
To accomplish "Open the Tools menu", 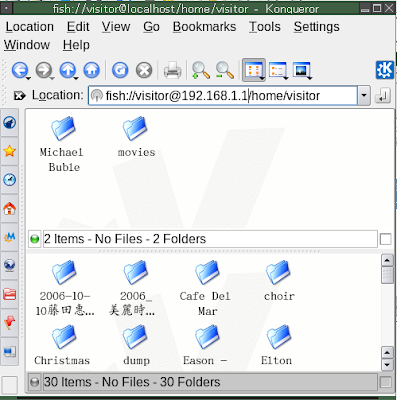I will coord(265,27).
